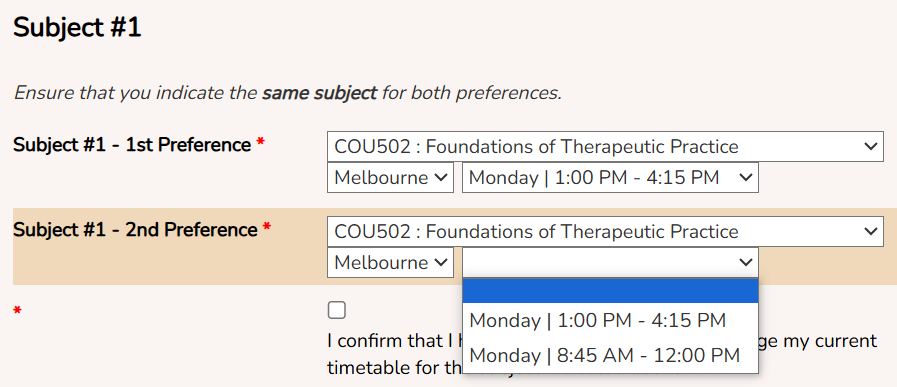Click the red asterisk left of the confirmation checkbox

coord(18,311)
